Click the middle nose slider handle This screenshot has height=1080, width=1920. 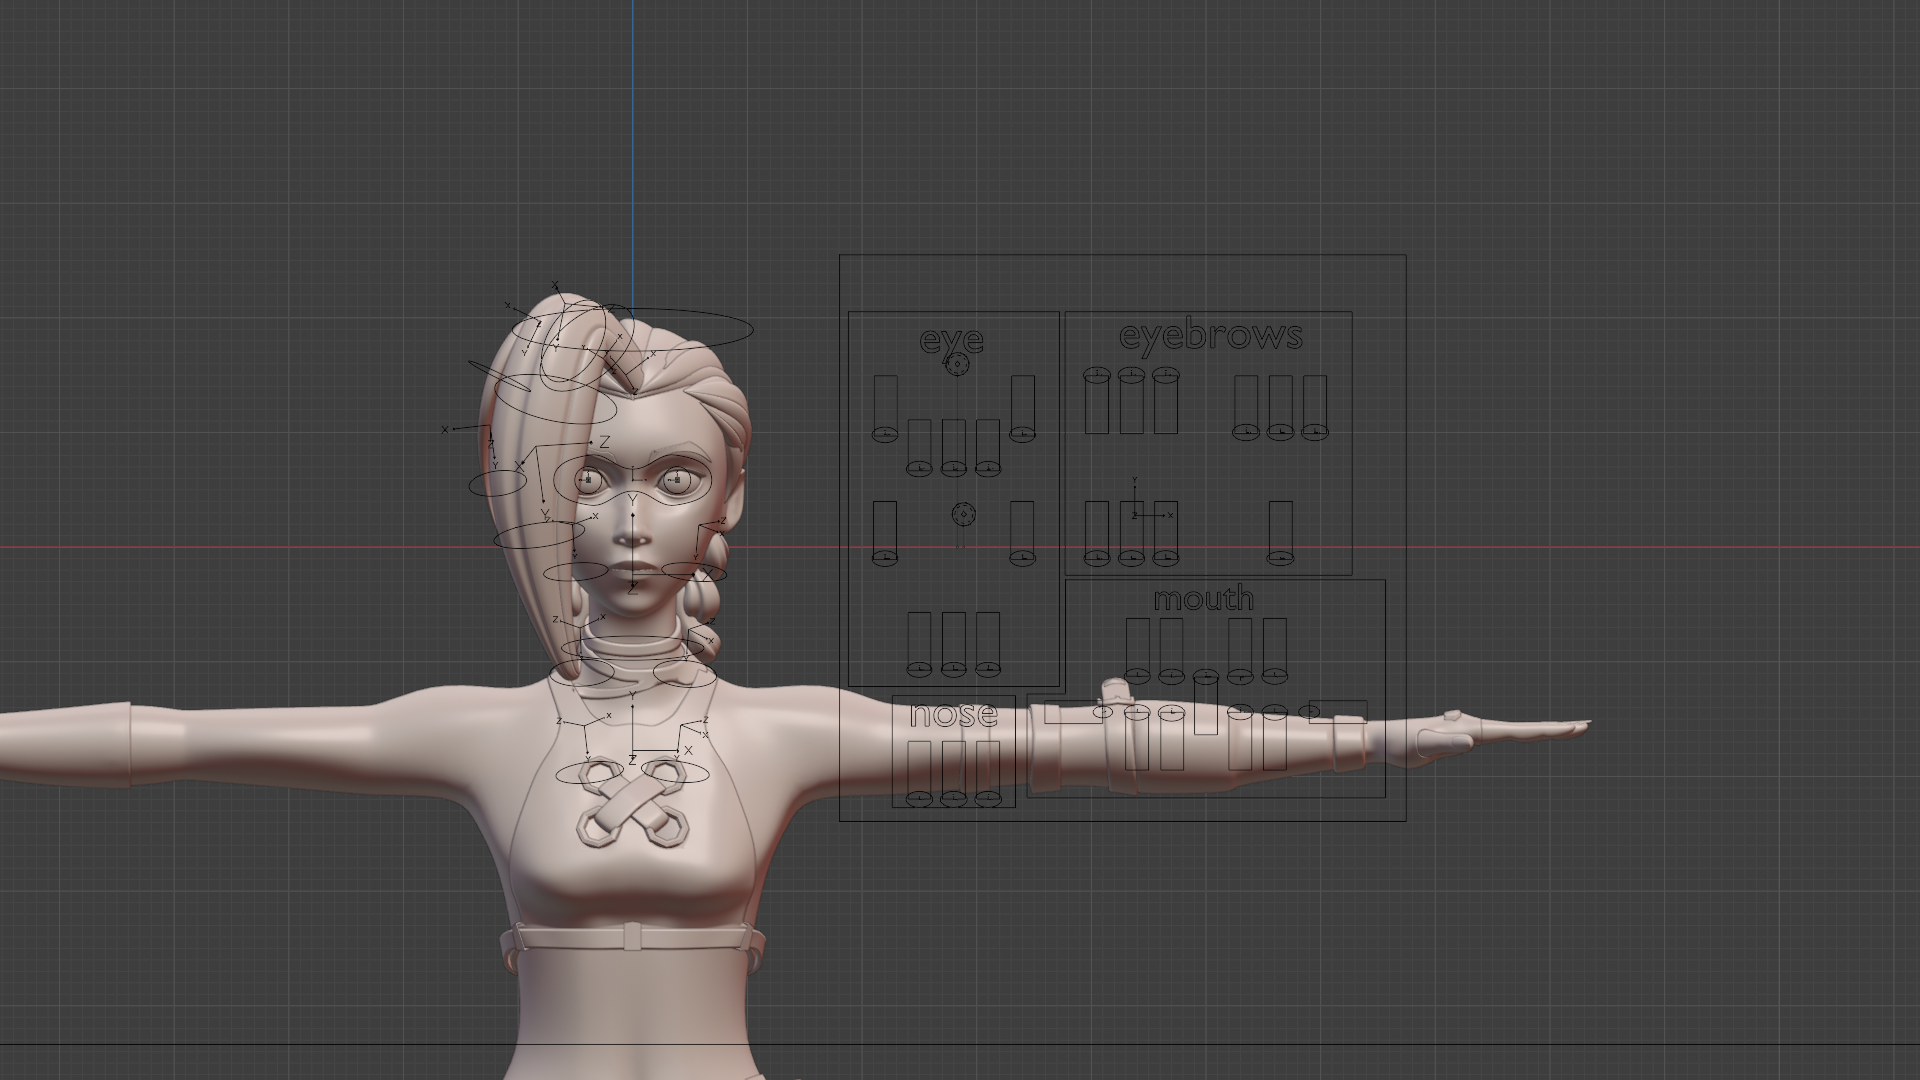tap(953, 798)
